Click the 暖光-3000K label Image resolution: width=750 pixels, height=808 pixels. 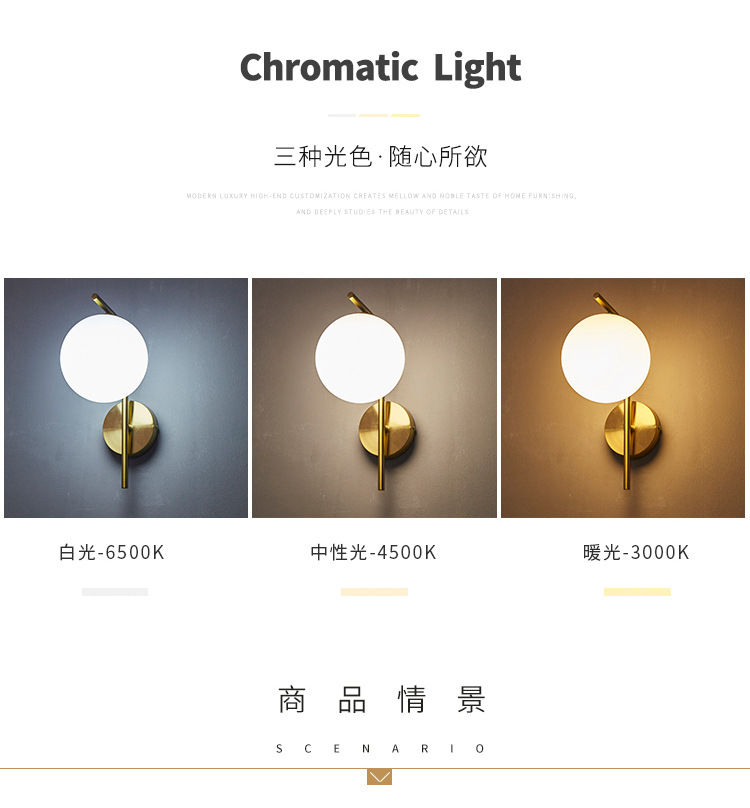click(636, 552)
